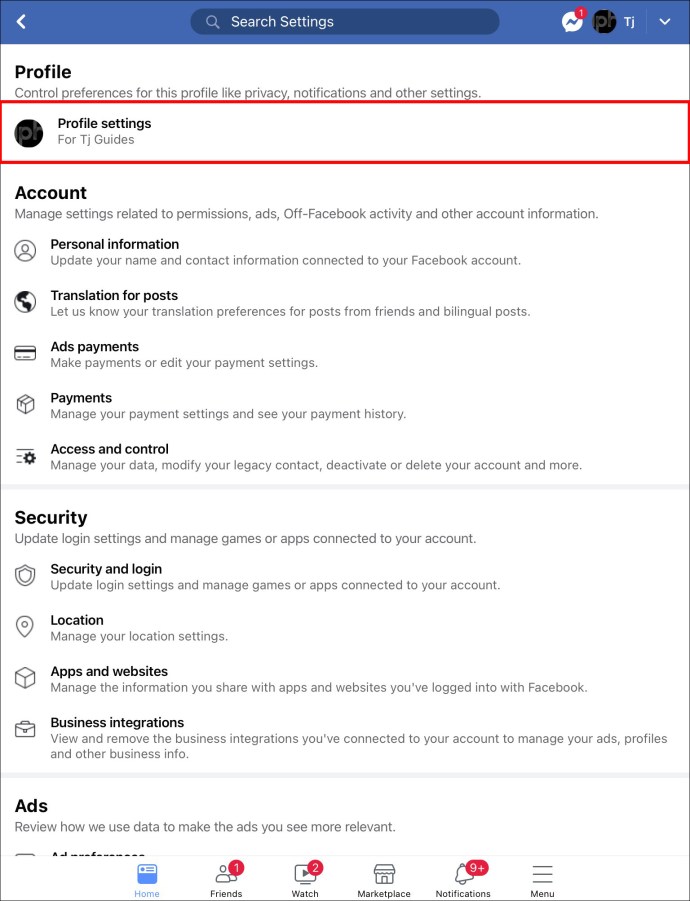Open Security and login shield icon

point(25,575)
